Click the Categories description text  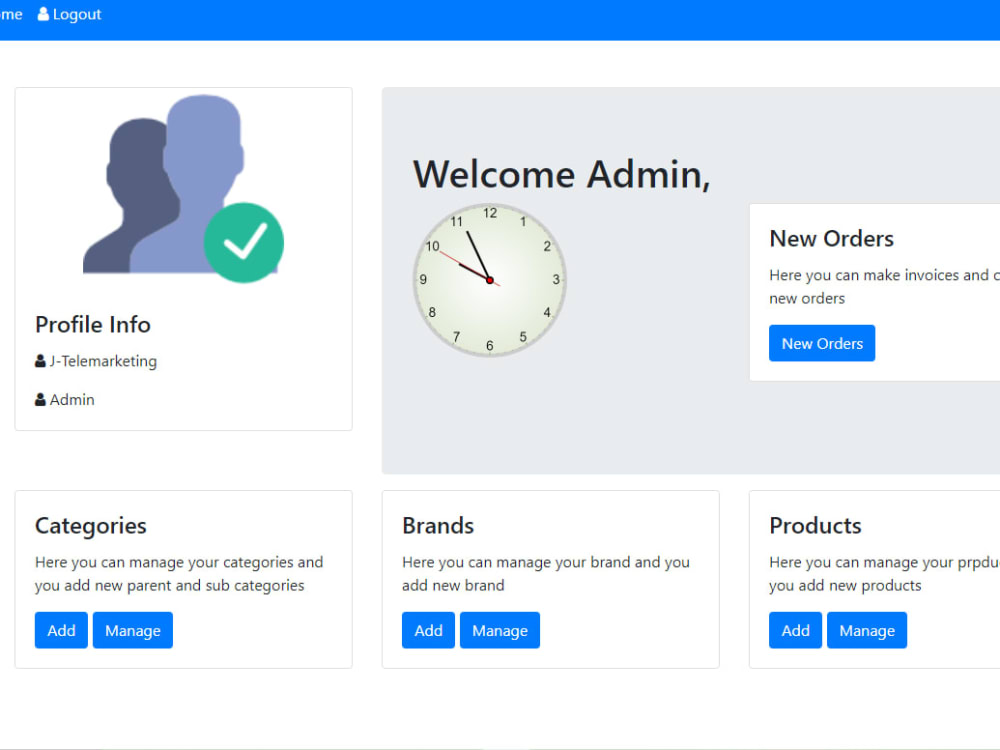179,574
